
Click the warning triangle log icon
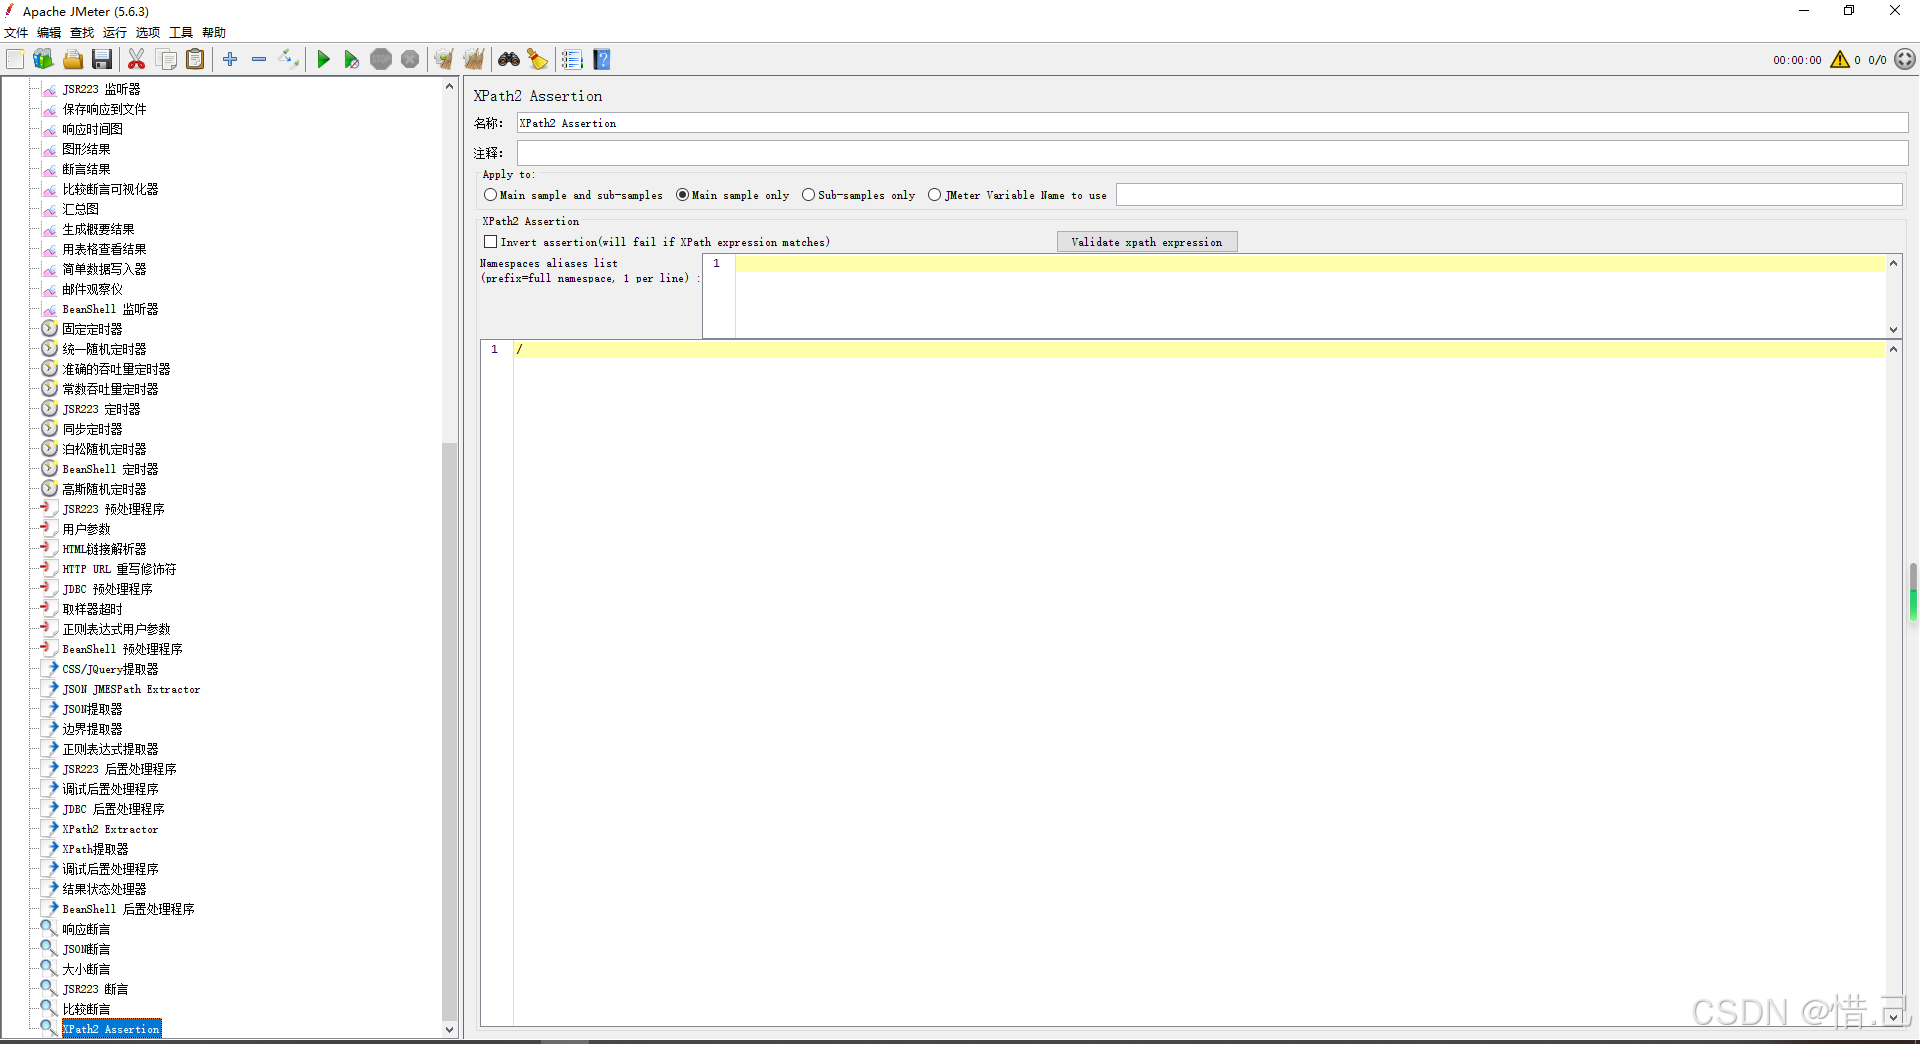click(1840, 60)
